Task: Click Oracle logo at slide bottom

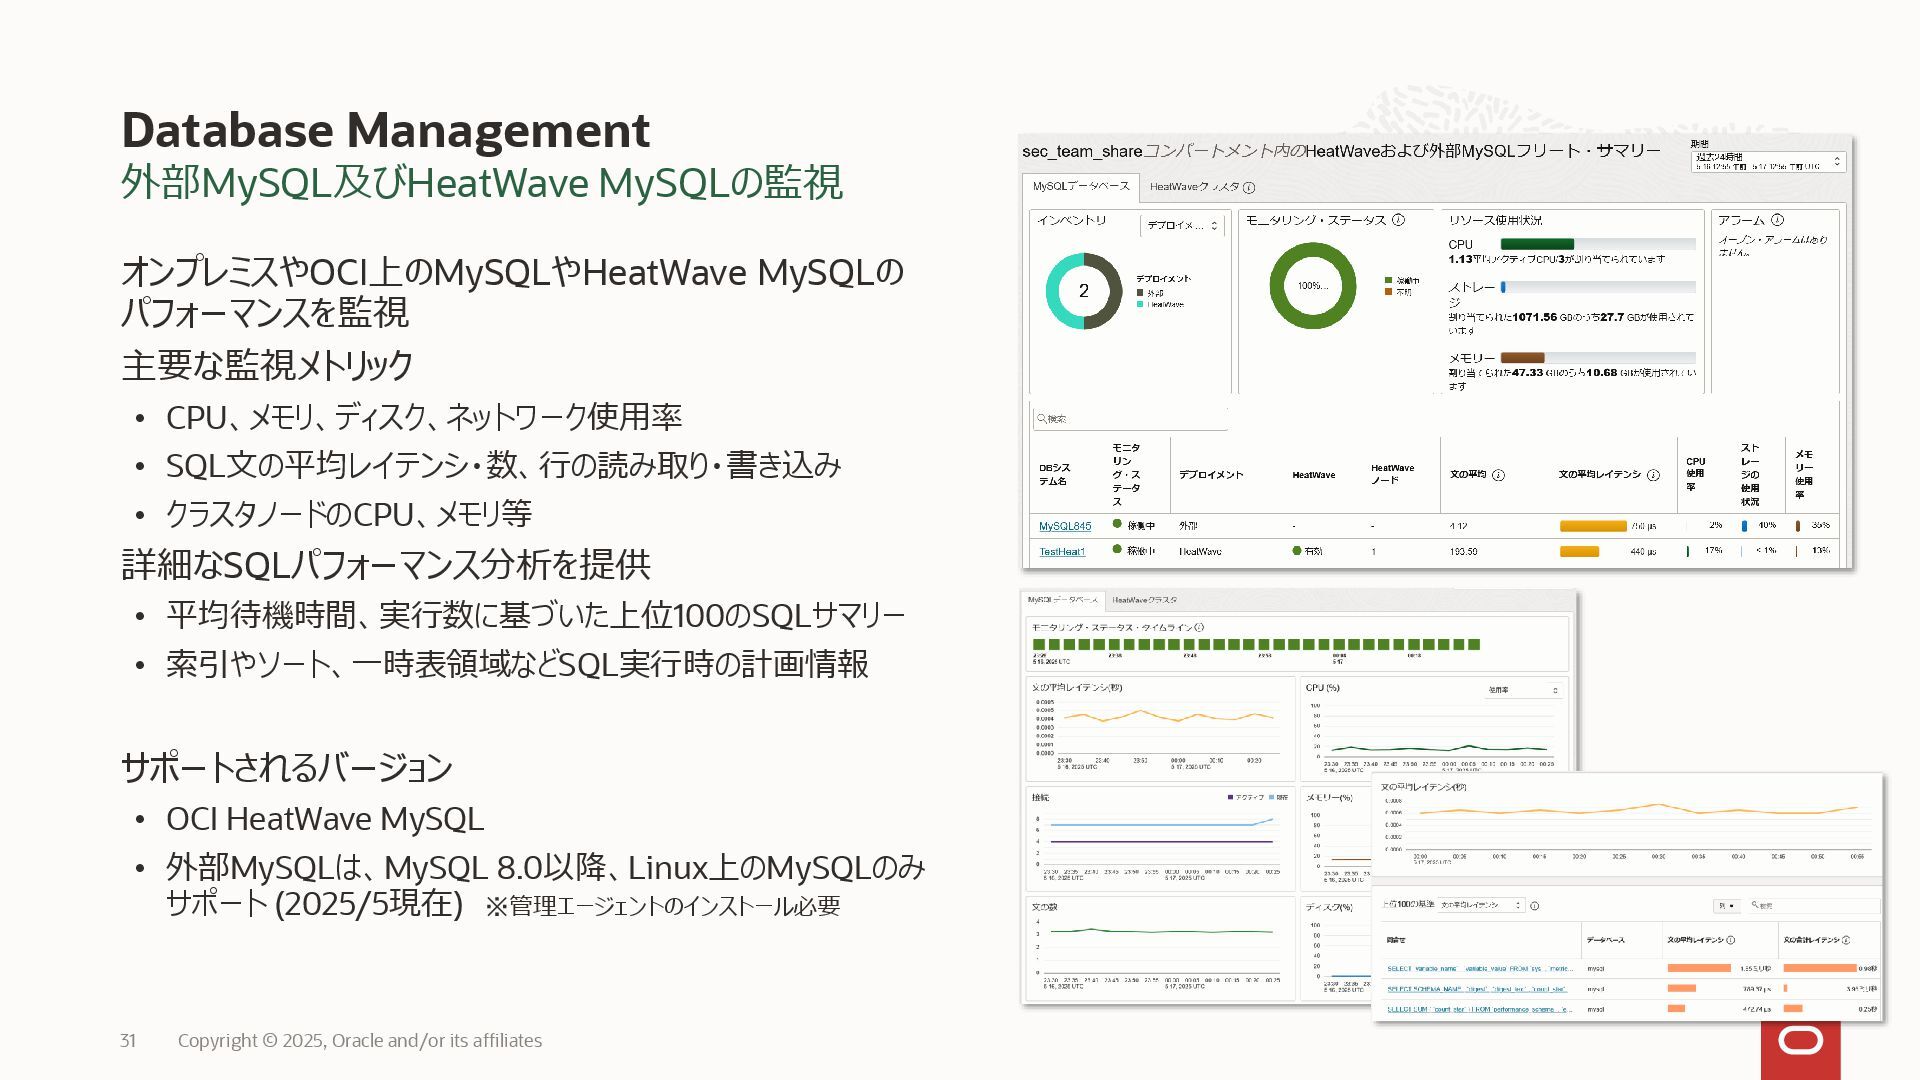Action: coord(1800,1042)
